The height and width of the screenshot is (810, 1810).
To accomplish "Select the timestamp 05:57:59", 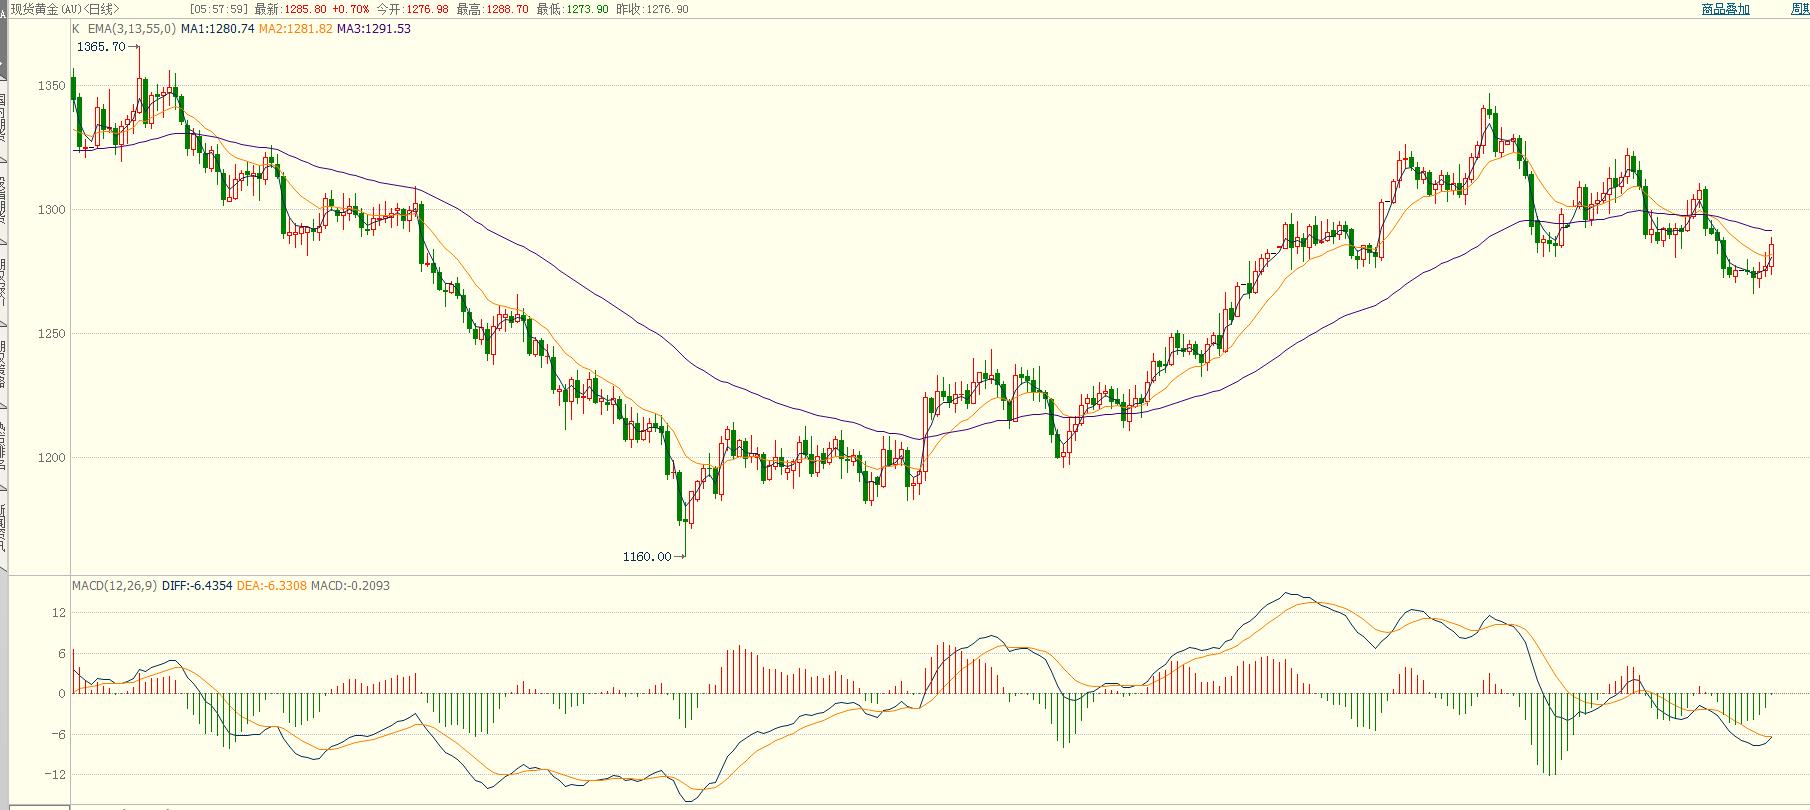I will 219,9.
